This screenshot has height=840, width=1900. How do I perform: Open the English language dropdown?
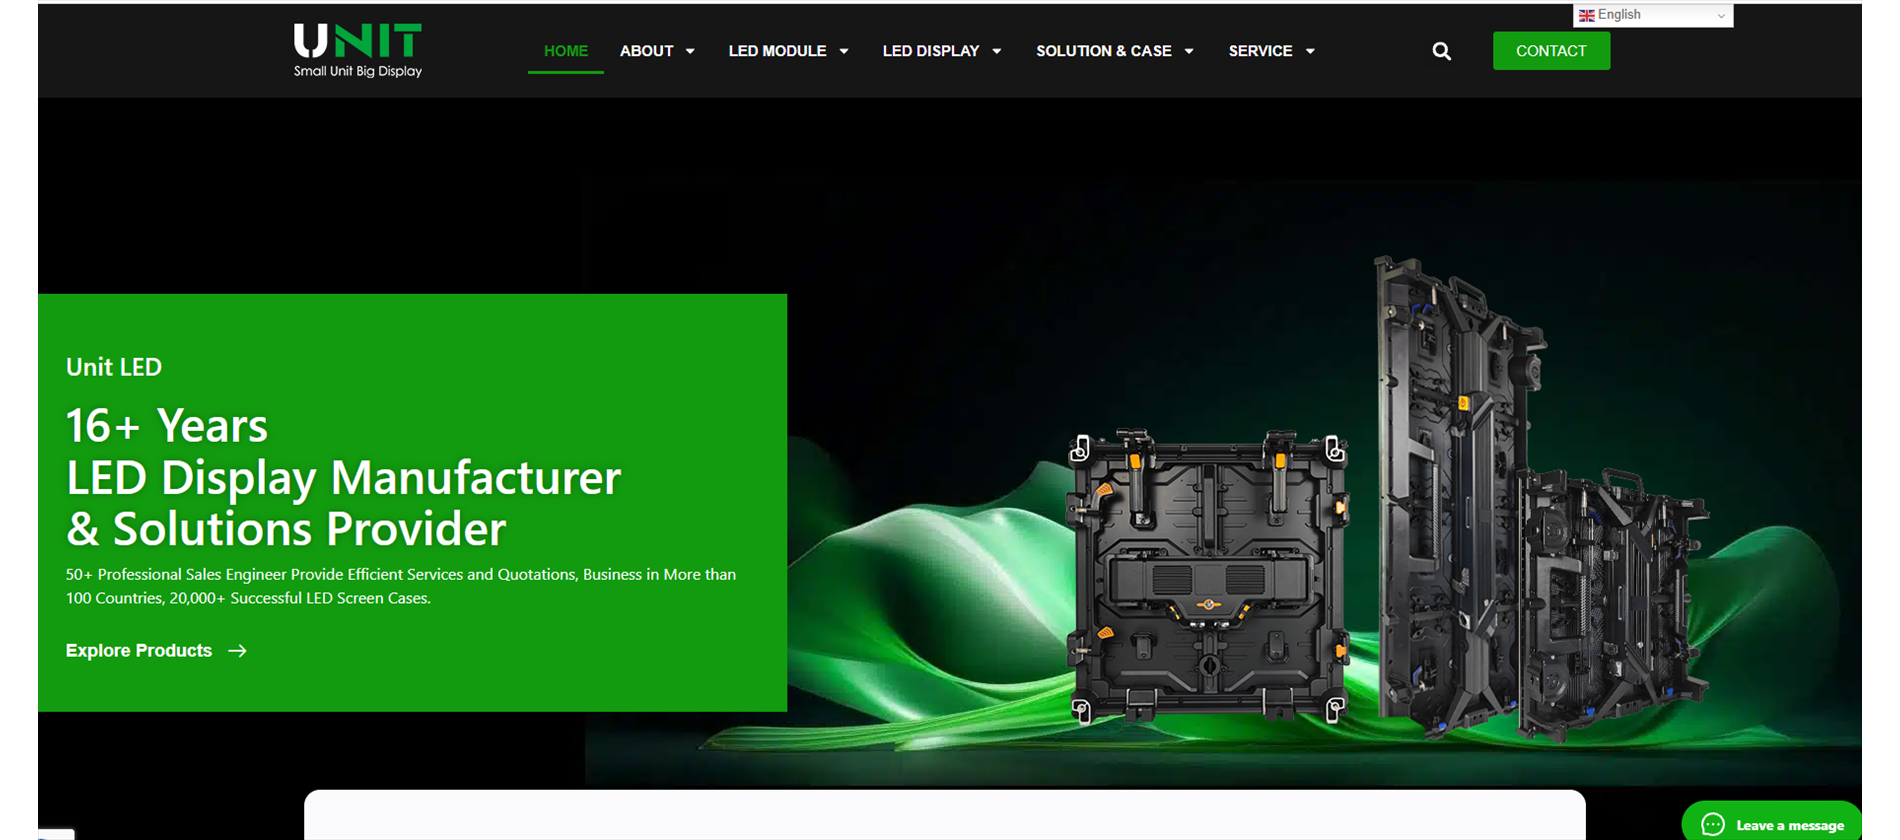pyautogui.click(x=1653, y=15)
